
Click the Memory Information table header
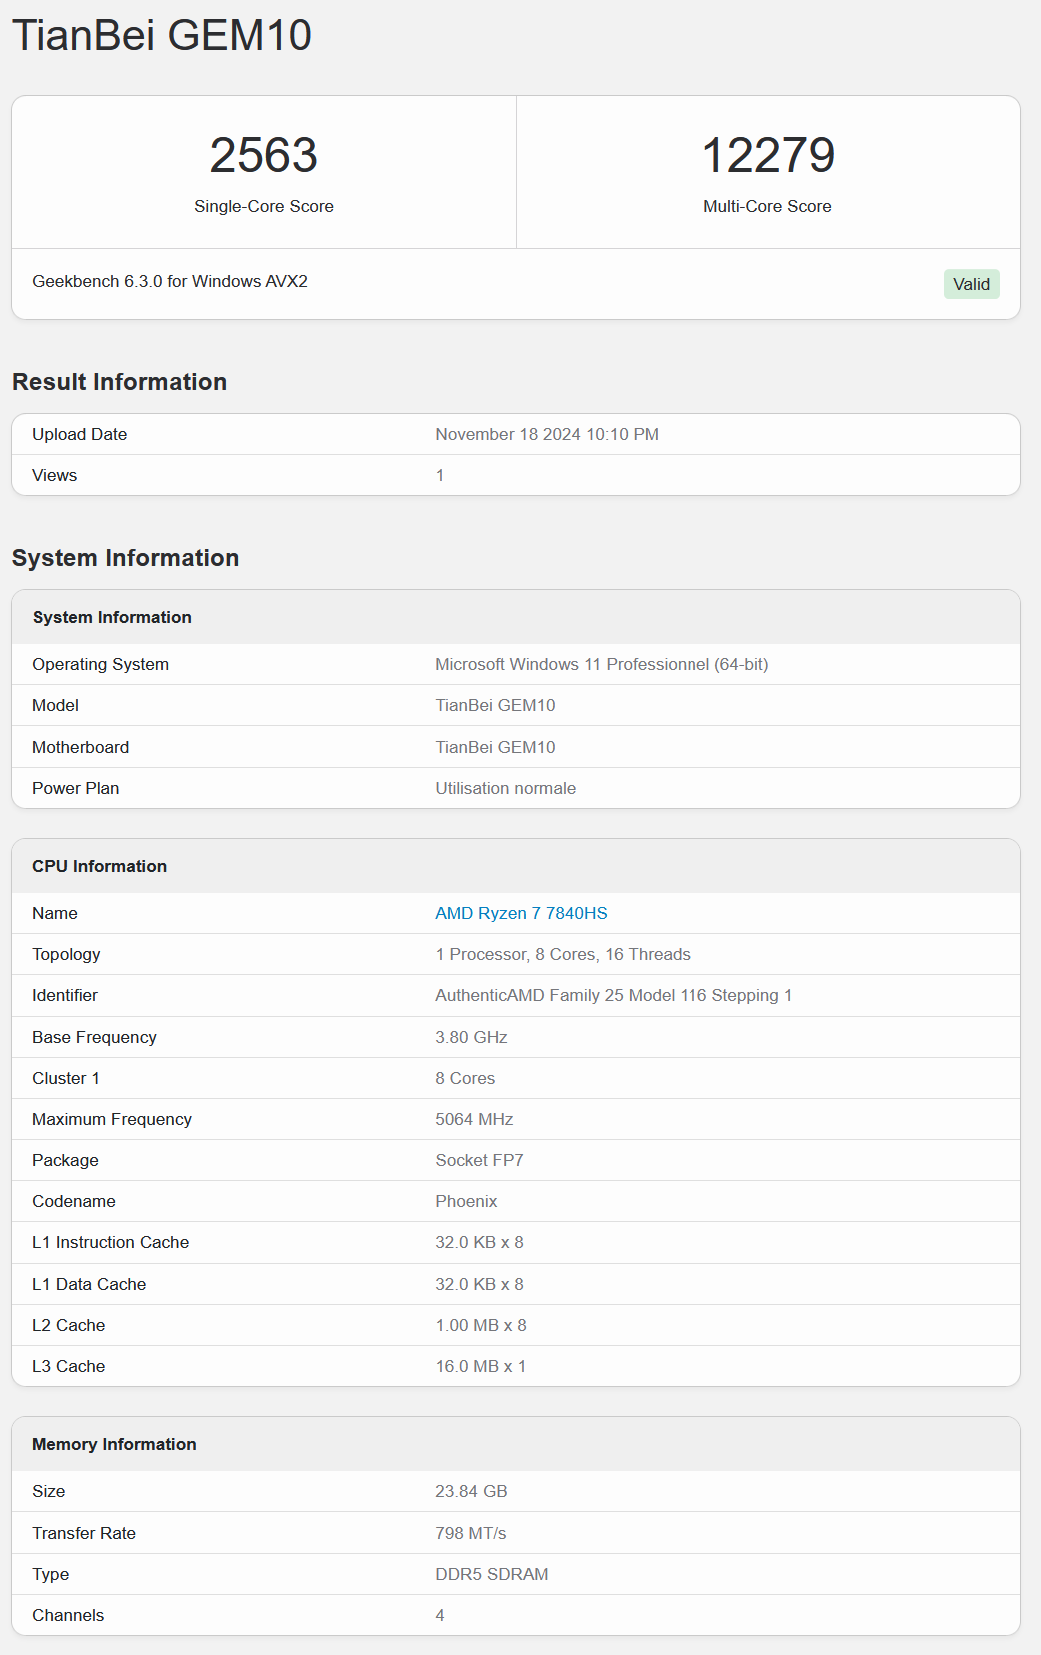(x=516, y=1444)
